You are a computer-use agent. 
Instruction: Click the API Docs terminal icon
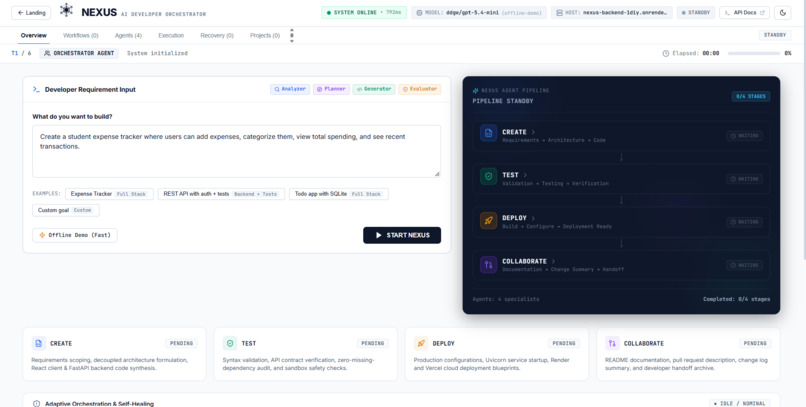point(727,13)
